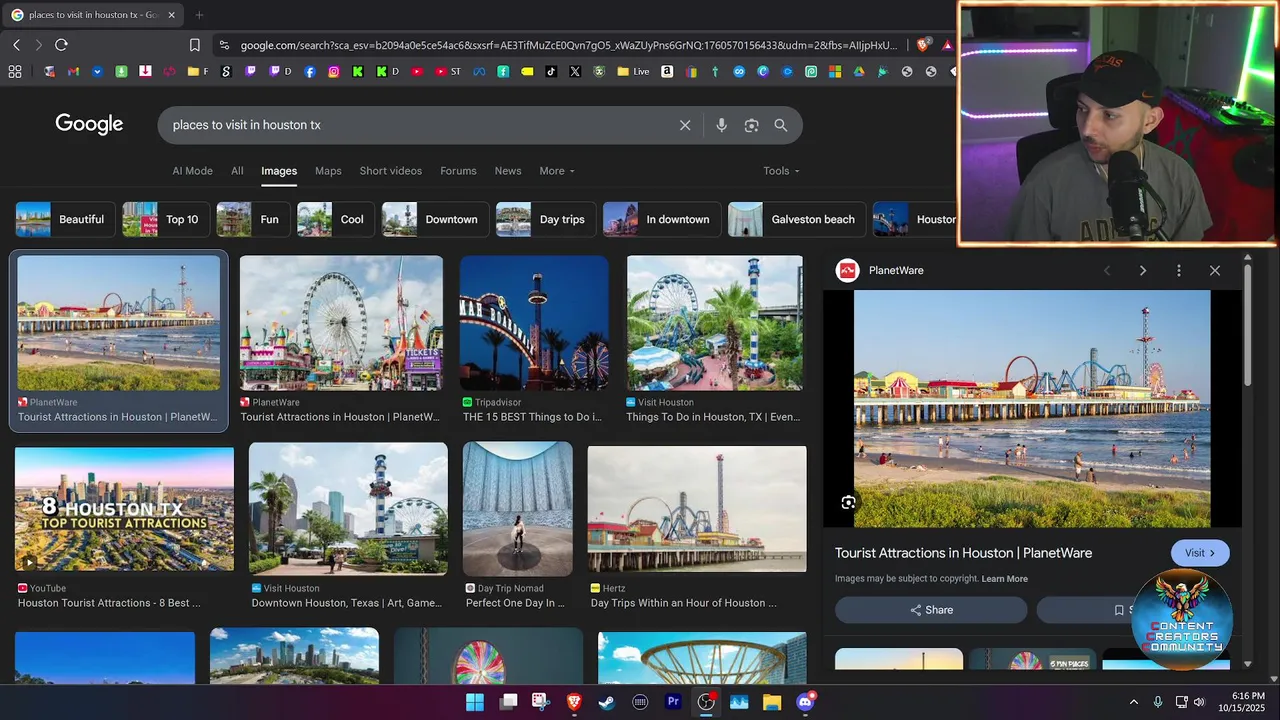The image size is (1280, 720).
Task: Click the Visit button in preview
Action: pyautogui.click(x=1200, y=553)
